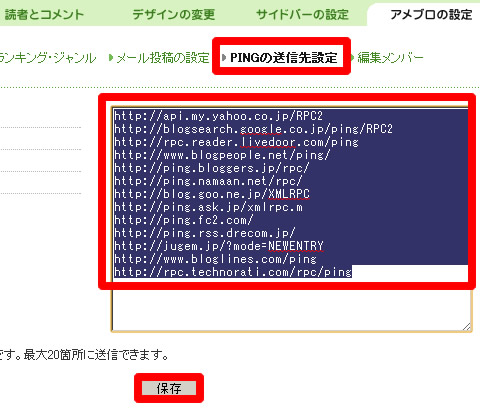The height and width of the screenshot is (408, 480).
Task: Click arrow icon before PINGの送信先設定
Action: click(224, 58)
